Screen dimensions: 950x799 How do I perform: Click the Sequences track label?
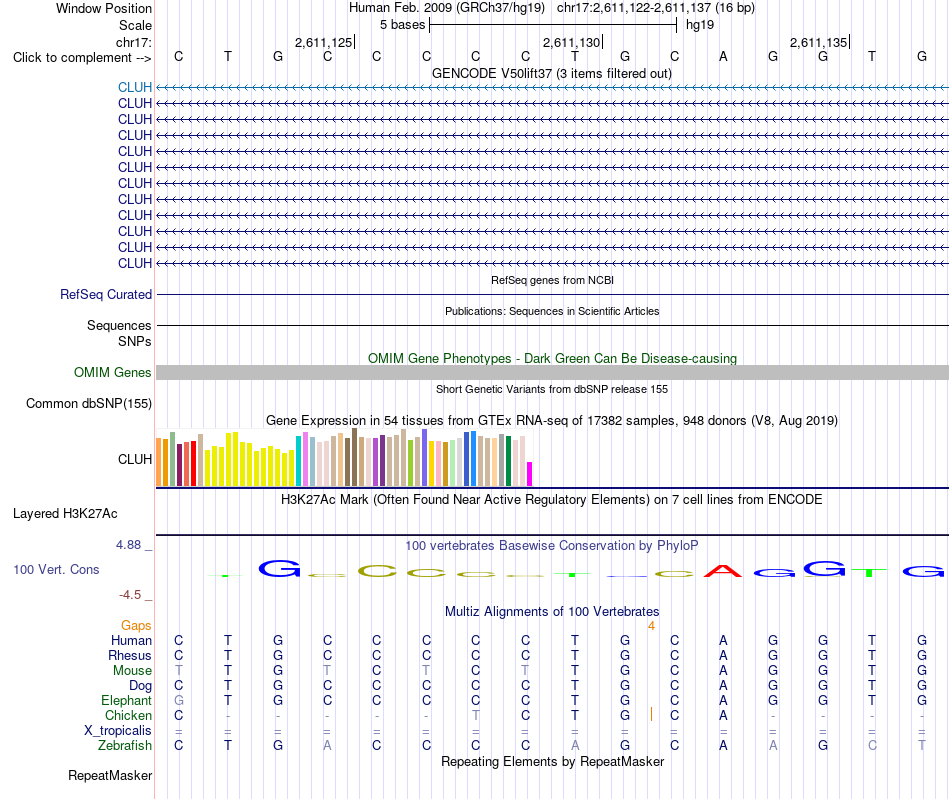pos(119,325)
